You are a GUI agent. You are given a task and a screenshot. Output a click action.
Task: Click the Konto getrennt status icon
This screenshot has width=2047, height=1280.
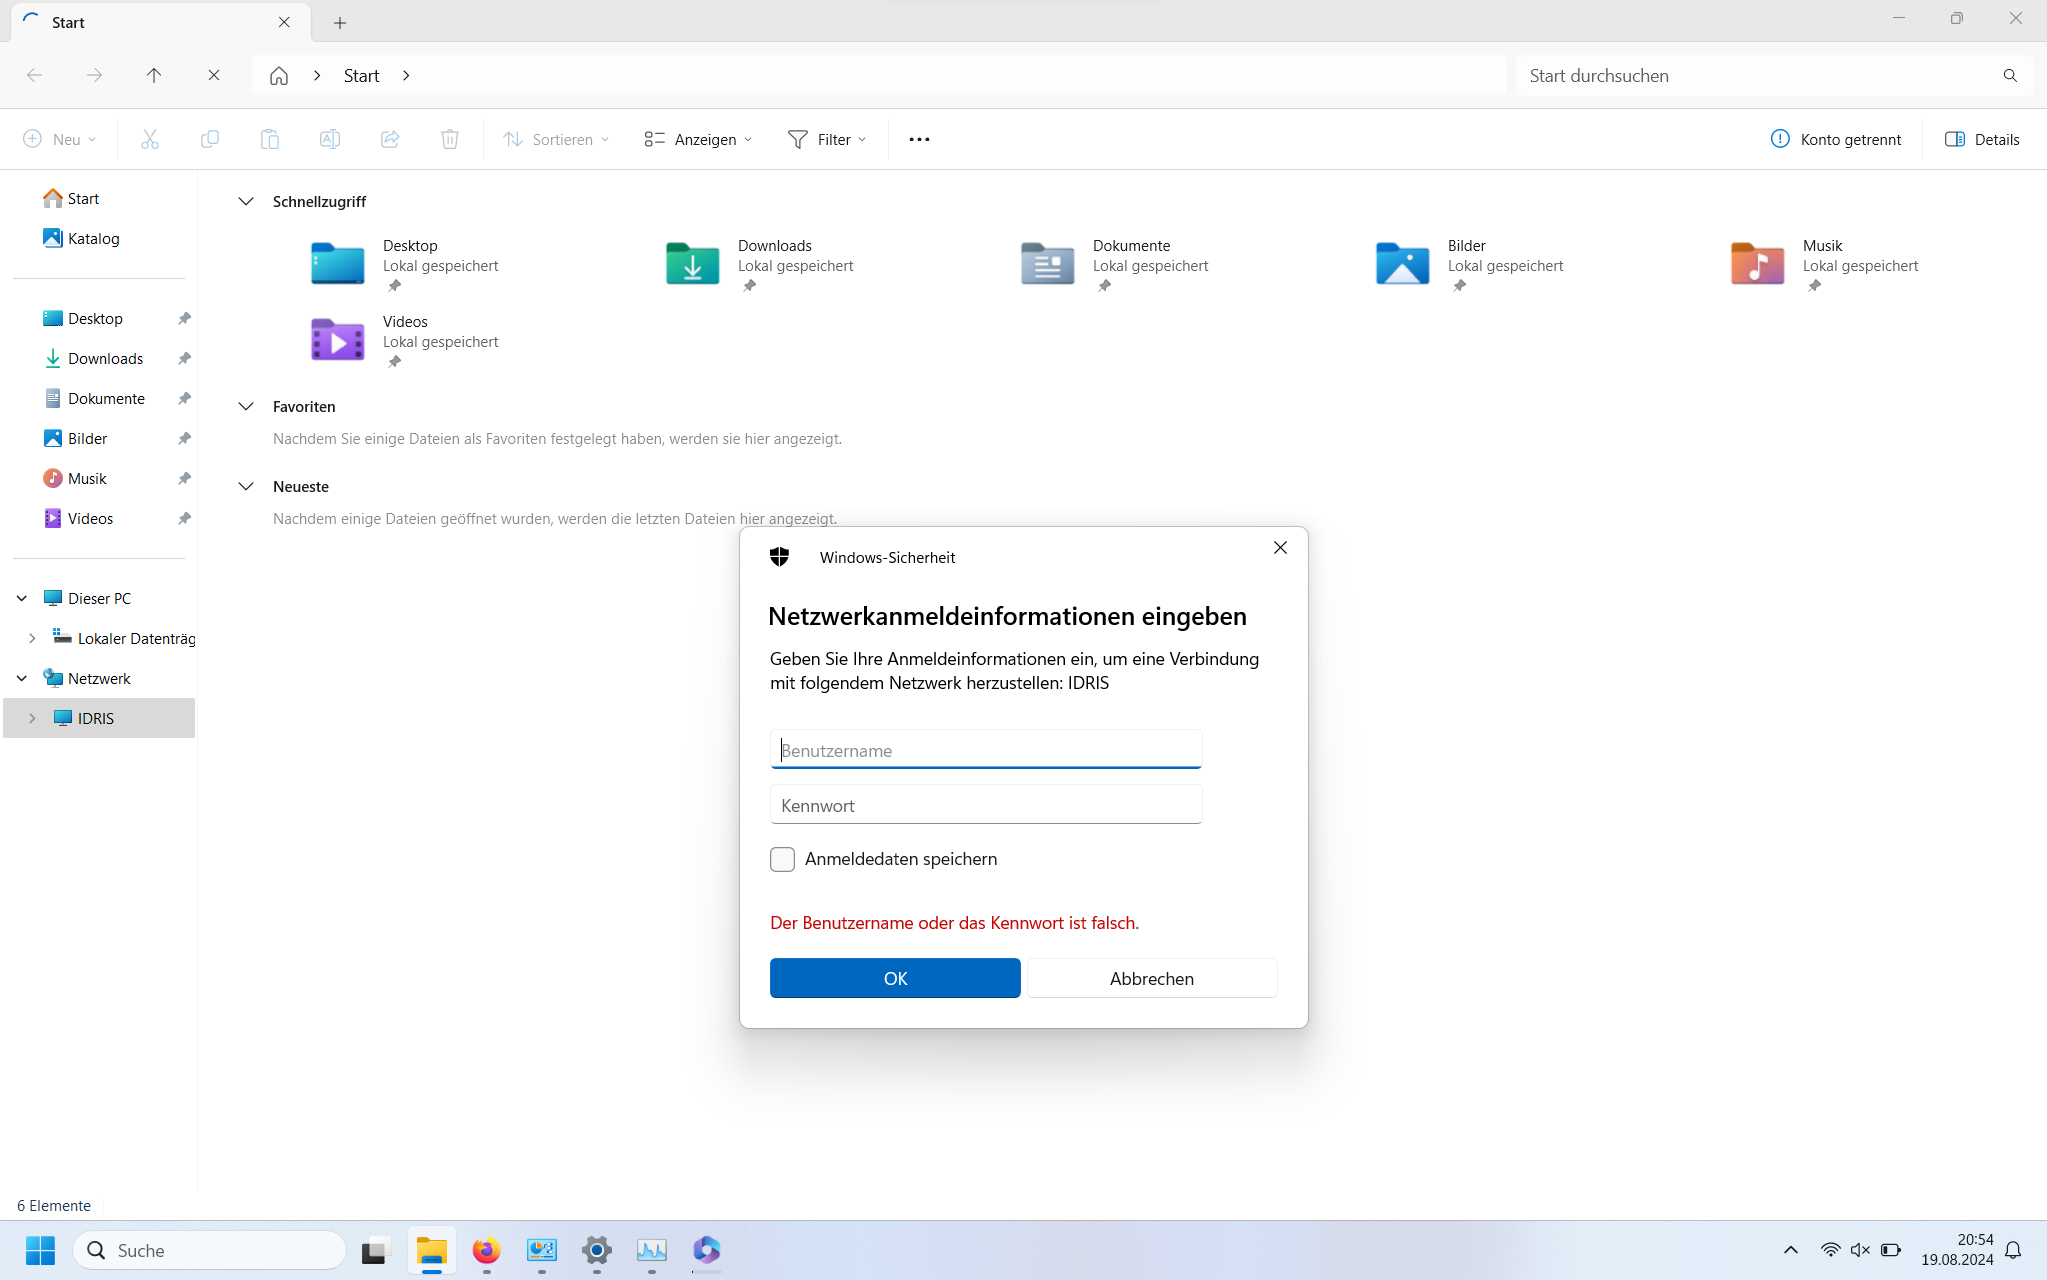point(1780,140)
